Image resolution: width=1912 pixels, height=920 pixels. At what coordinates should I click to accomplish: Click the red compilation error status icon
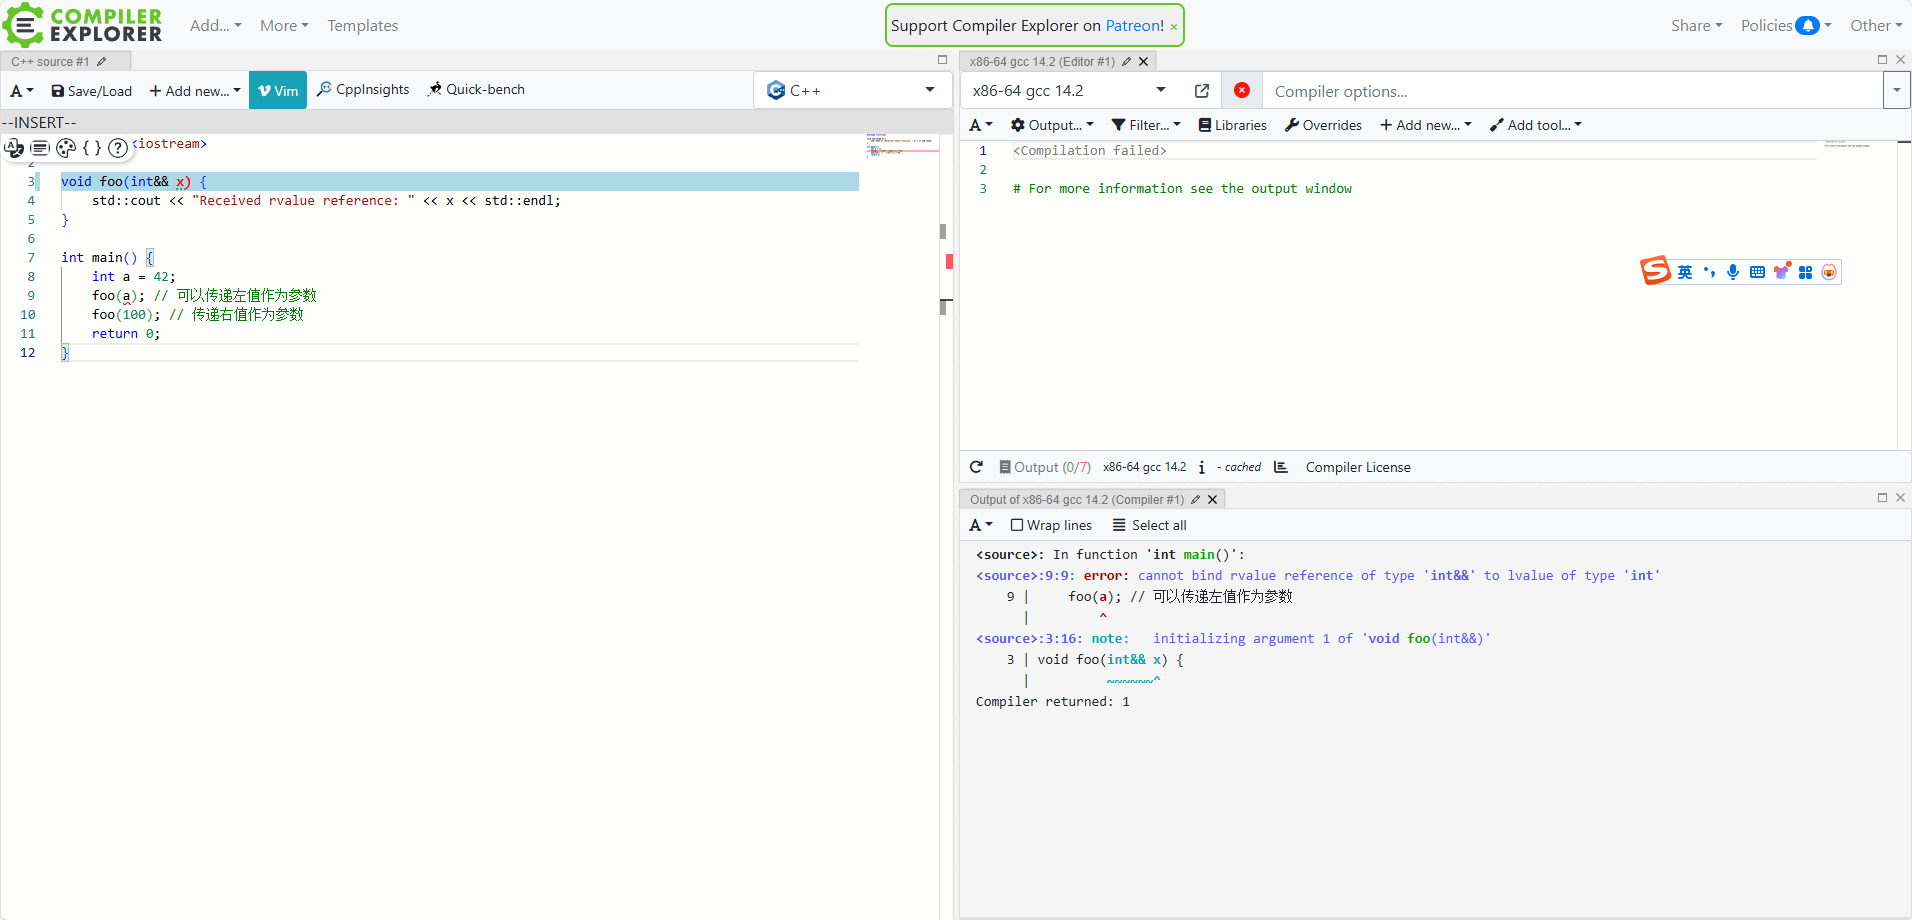coord(1242,91)
